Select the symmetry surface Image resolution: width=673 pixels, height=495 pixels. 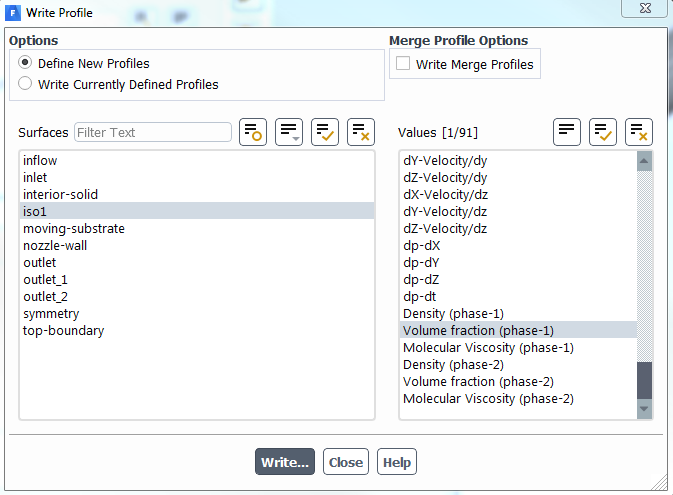[x=197, y=313]
